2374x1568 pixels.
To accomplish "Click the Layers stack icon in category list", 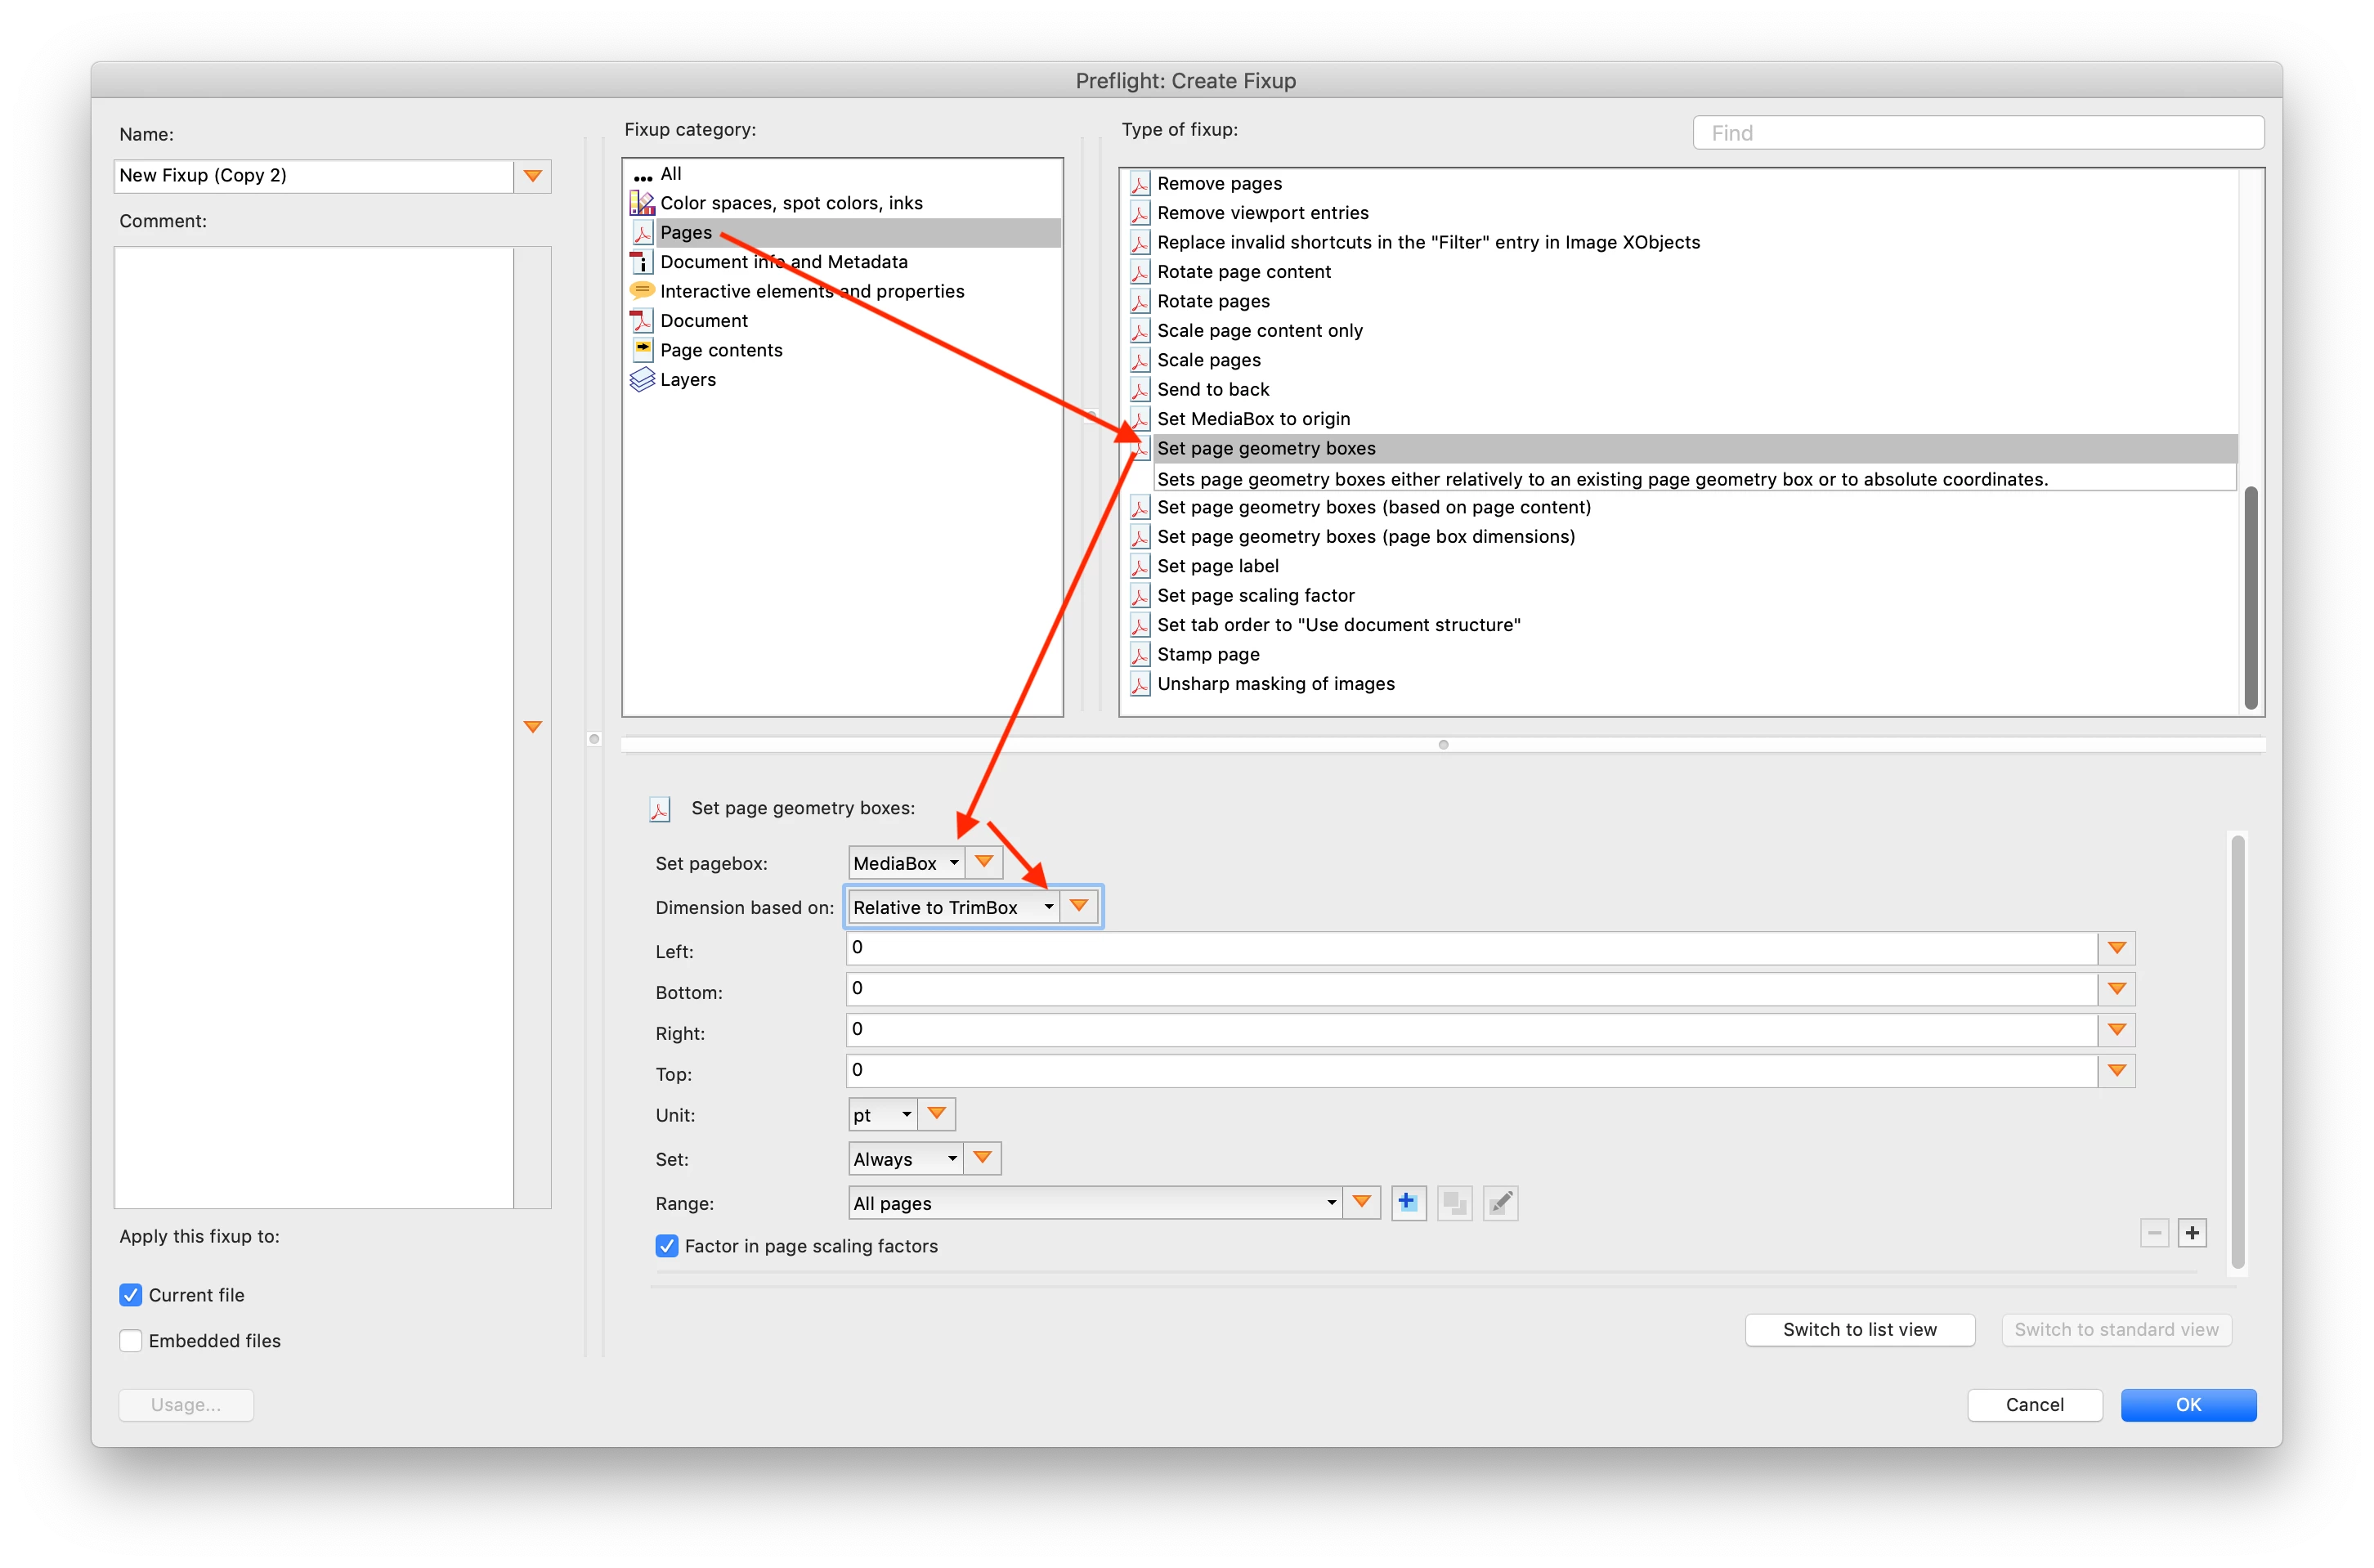I will pyautogui.click(x=642, y=380).
